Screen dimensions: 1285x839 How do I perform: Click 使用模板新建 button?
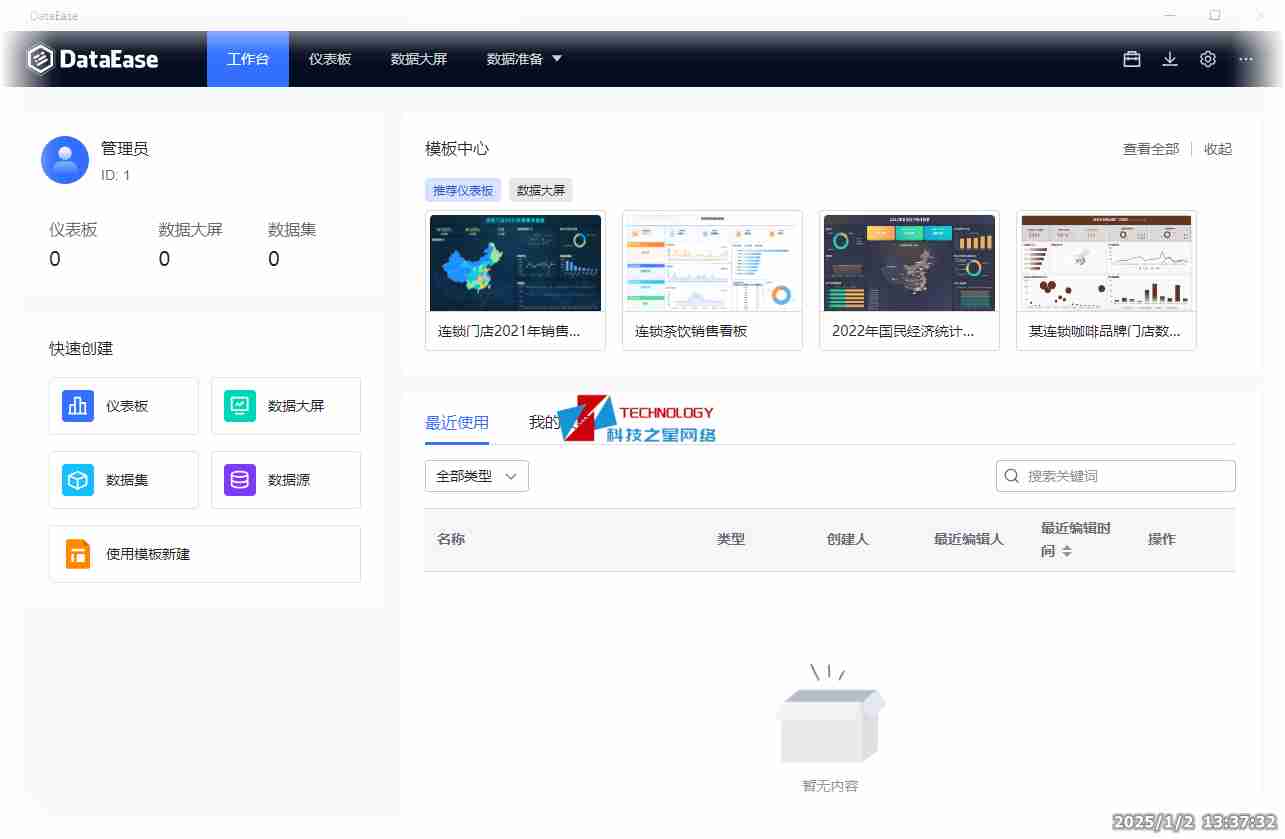tap(205, 554)
